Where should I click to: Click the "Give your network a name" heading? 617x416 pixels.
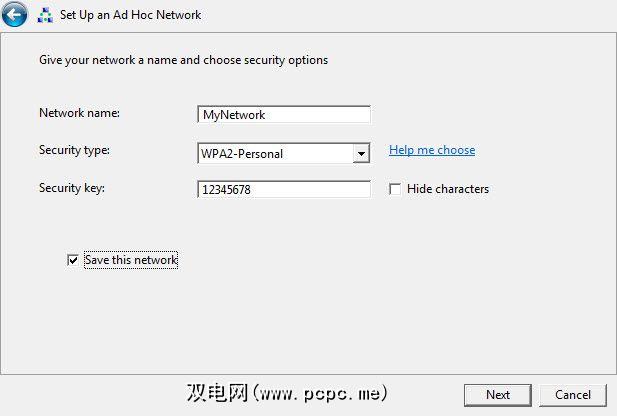point(183,60)
